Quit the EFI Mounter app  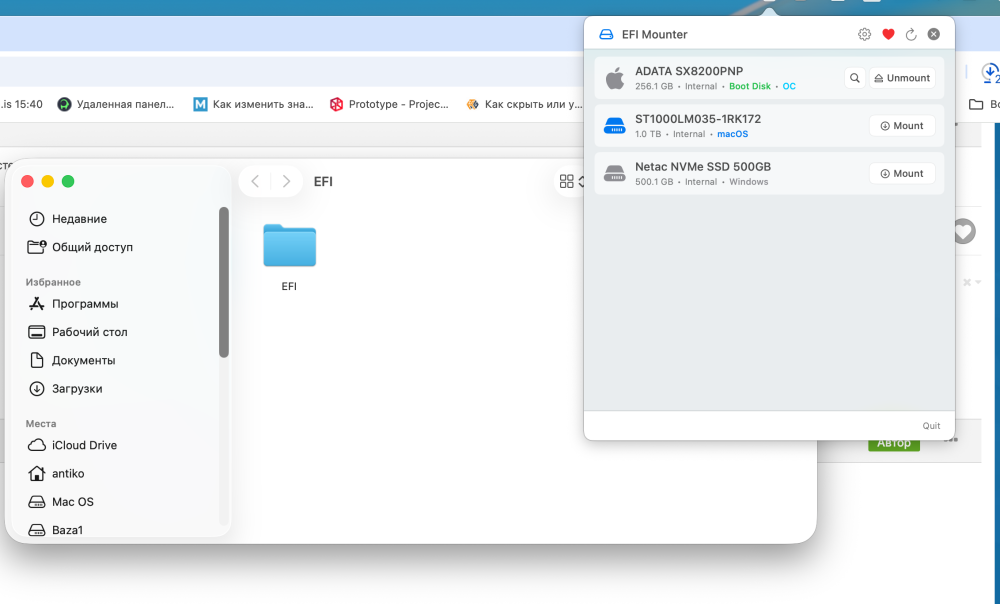click(931, 425)
